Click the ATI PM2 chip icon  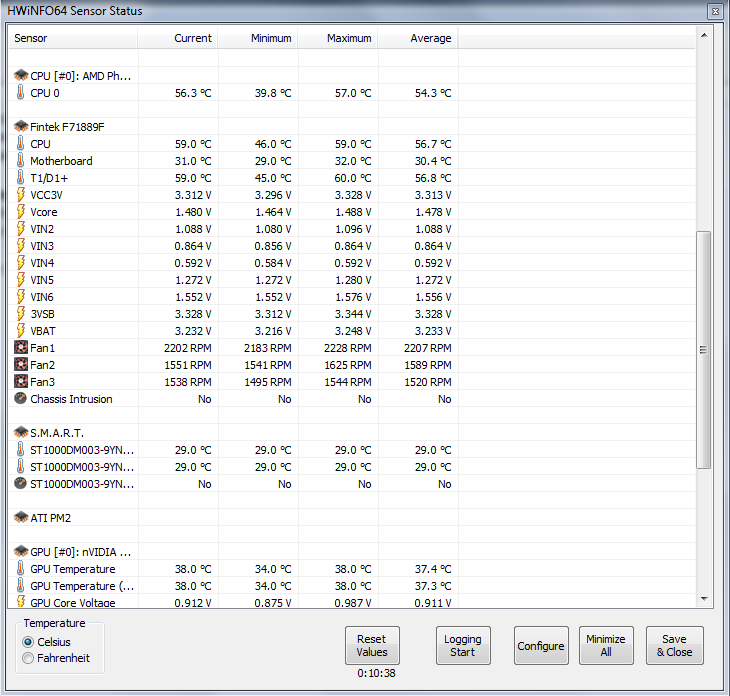tap(21, 517)
